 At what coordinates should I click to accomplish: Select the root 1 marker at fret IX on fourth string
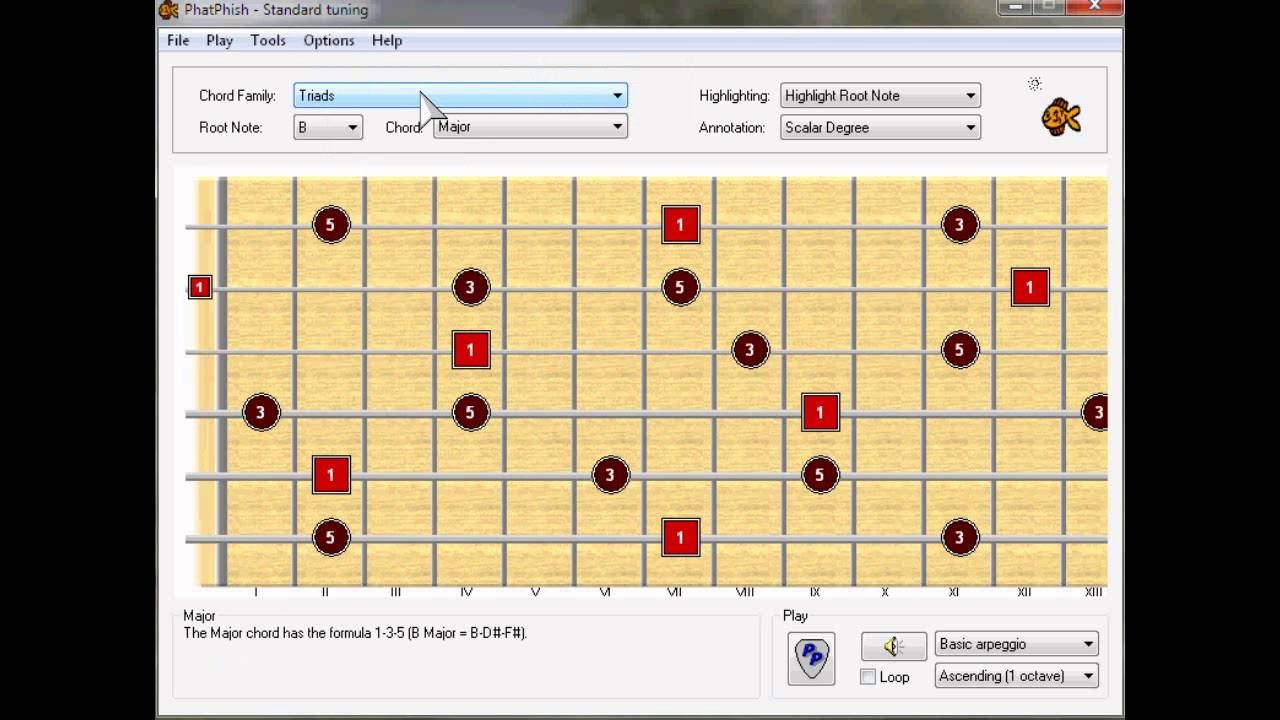point(820,412)
